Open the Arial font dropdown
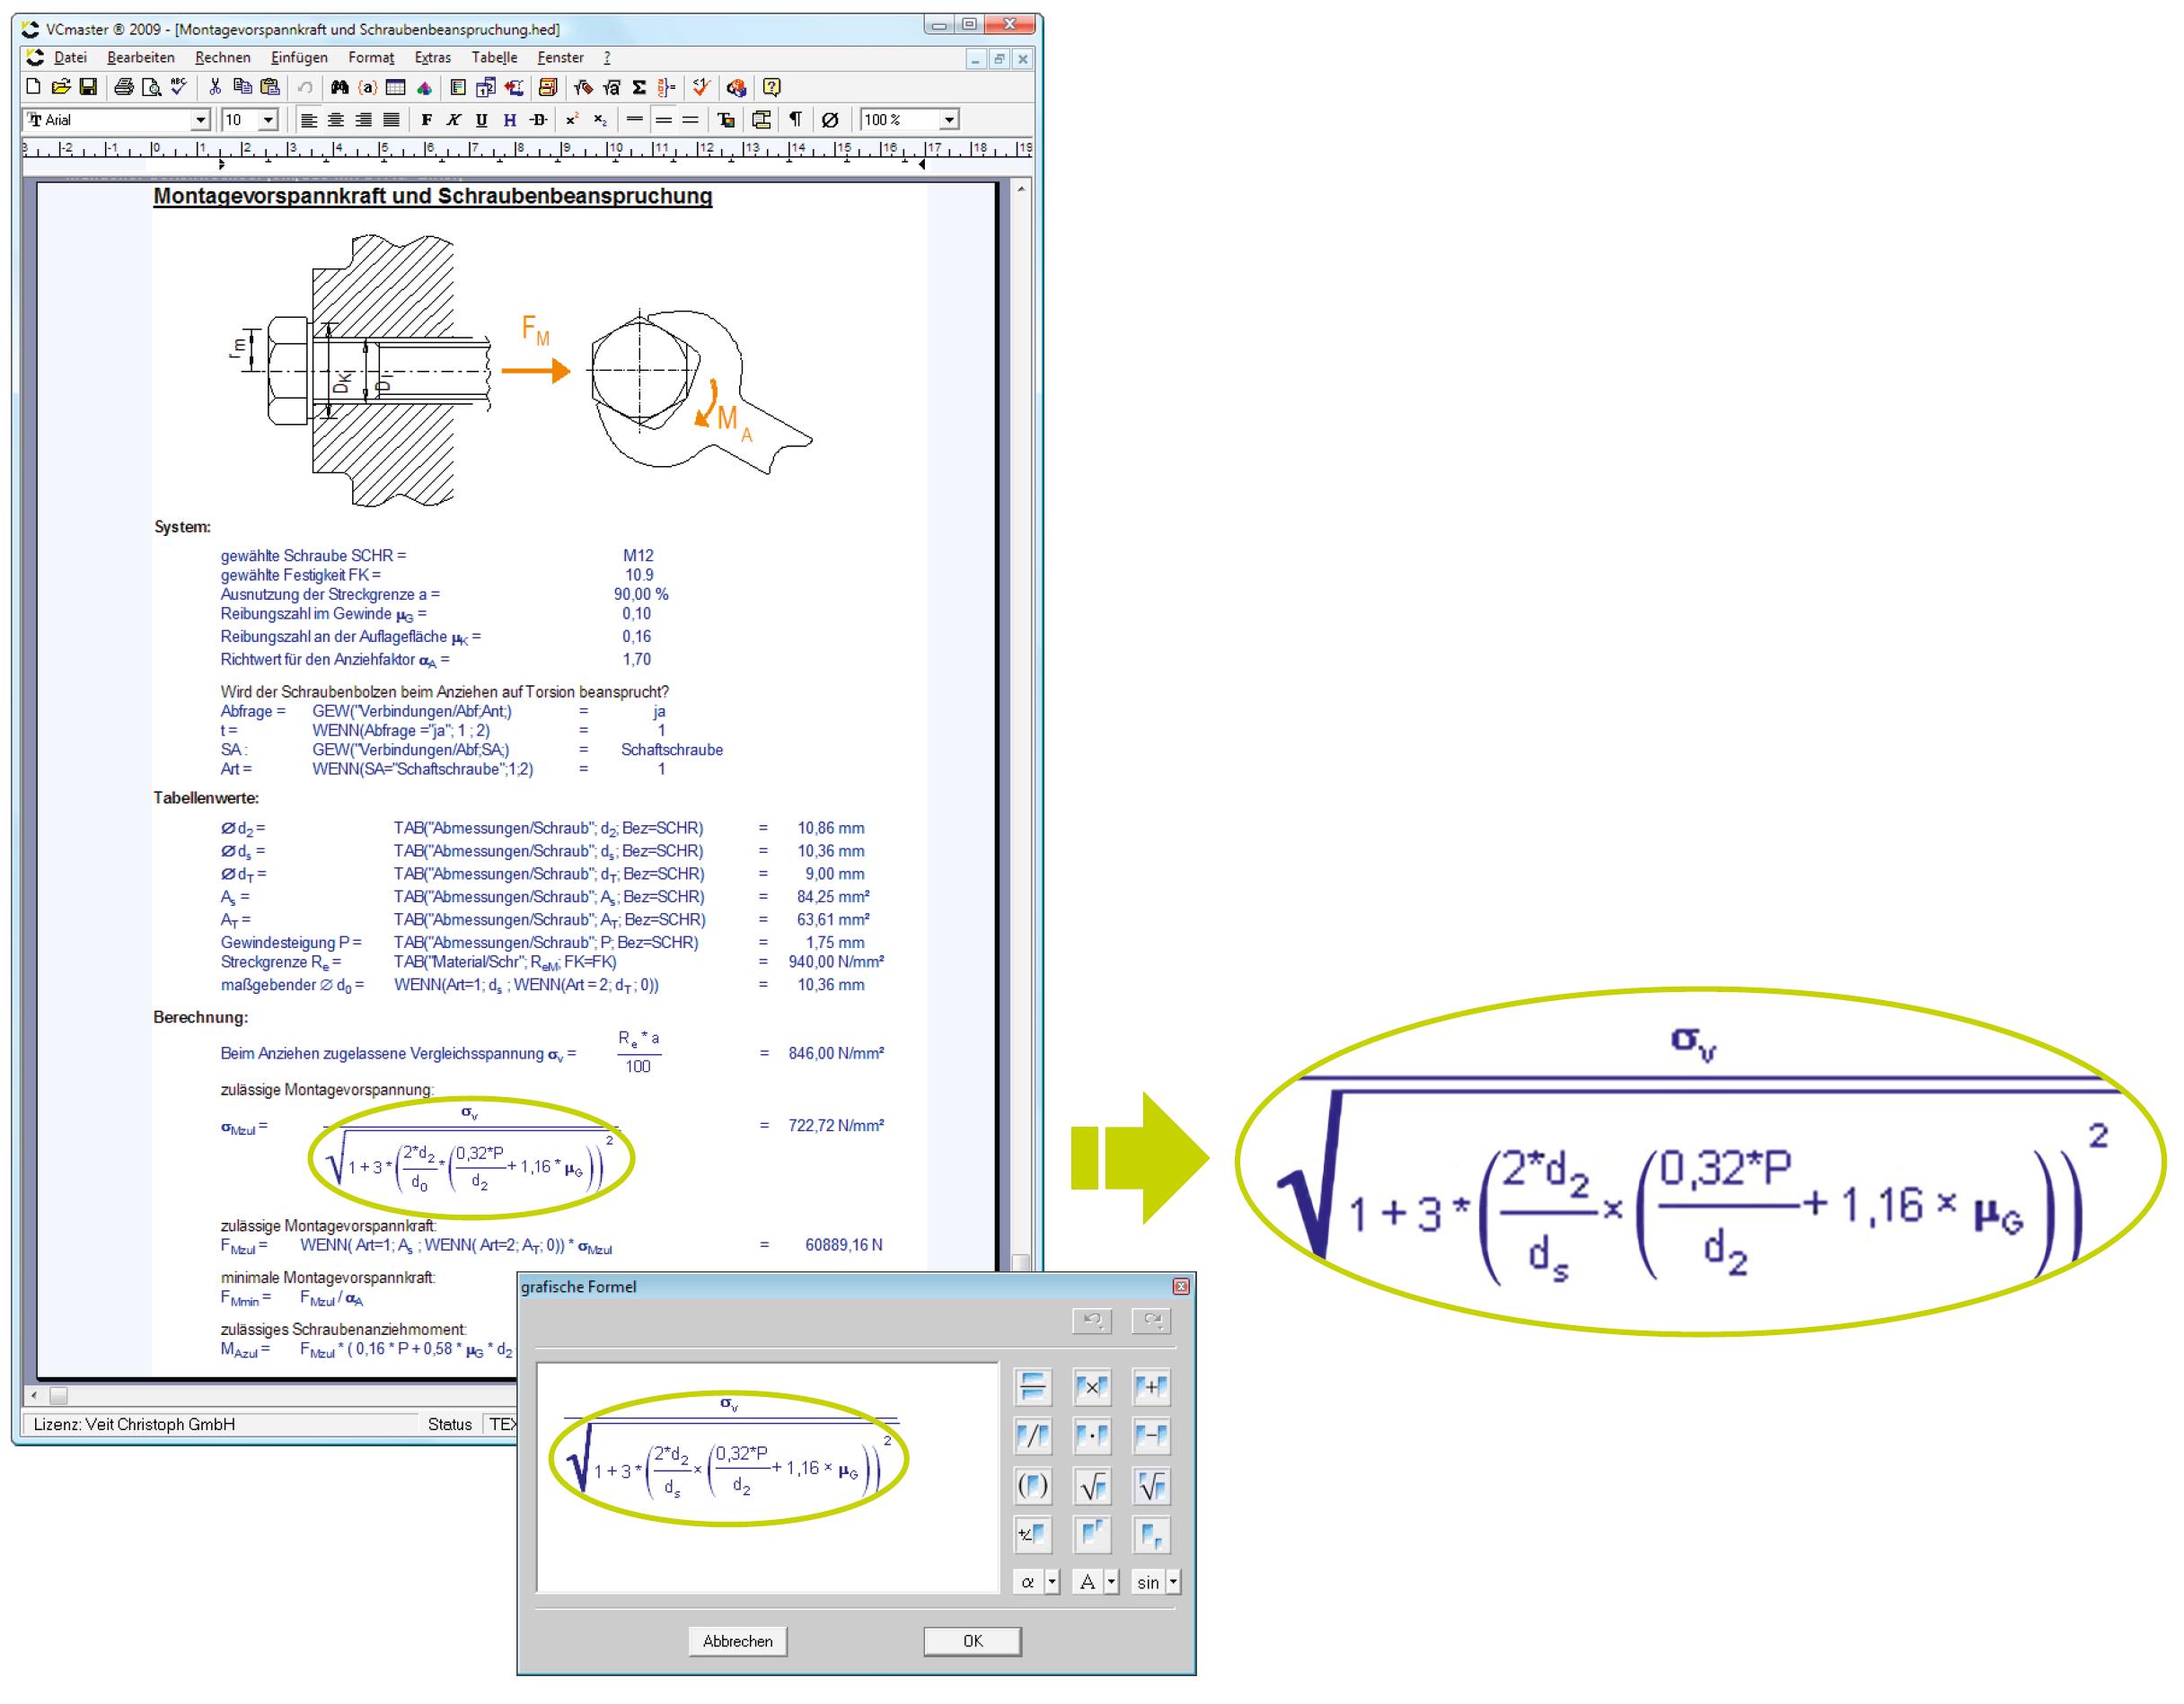Viewport: 2184px width, 1704px height. coord(200,120)
